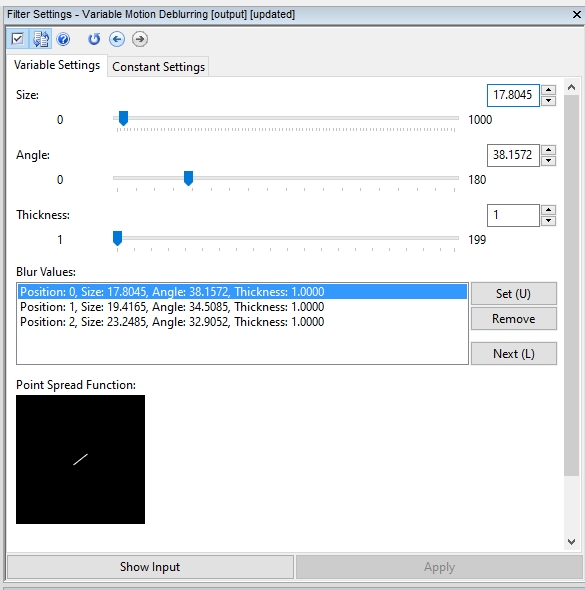Go back with the left arrow icon

pyautogui.click(x=117, y=39)
